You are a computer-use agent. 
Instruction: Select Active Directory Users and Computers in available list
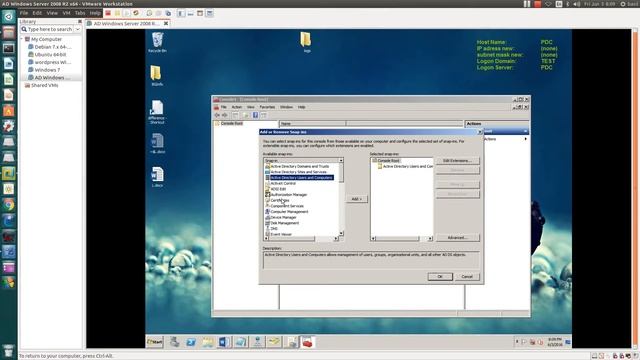tap(300, 178)
